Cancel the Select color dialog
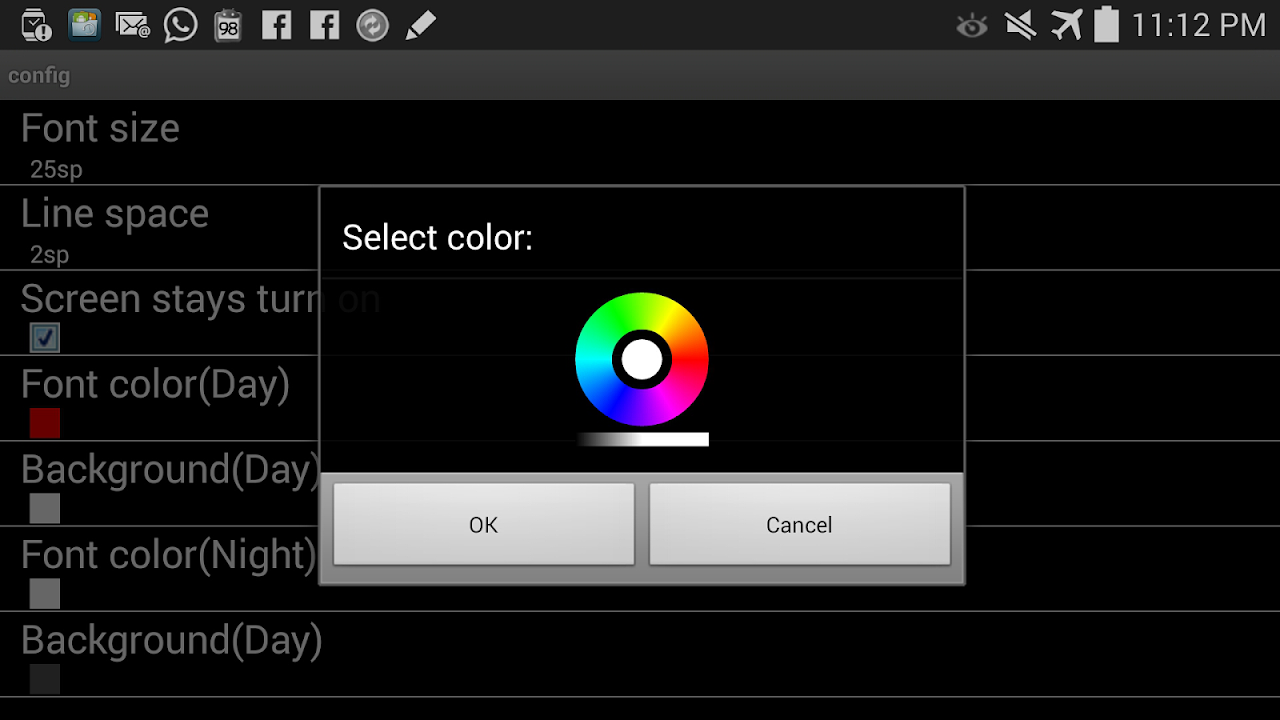Image resolution: width=1280 pixels, height=720 pixels. (799, 525)
